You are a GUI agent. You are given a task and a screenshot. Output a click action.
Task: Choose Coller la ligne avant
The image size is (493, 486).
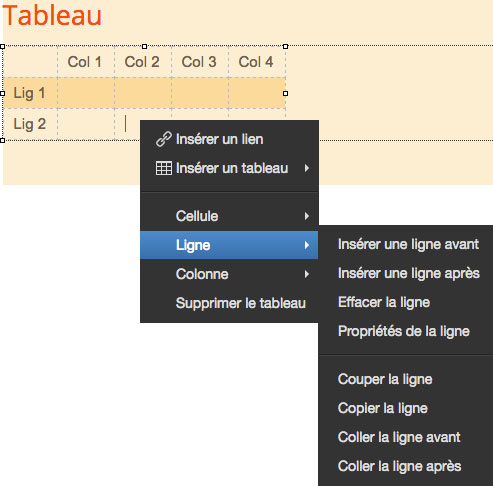click(x=399, y=437)
